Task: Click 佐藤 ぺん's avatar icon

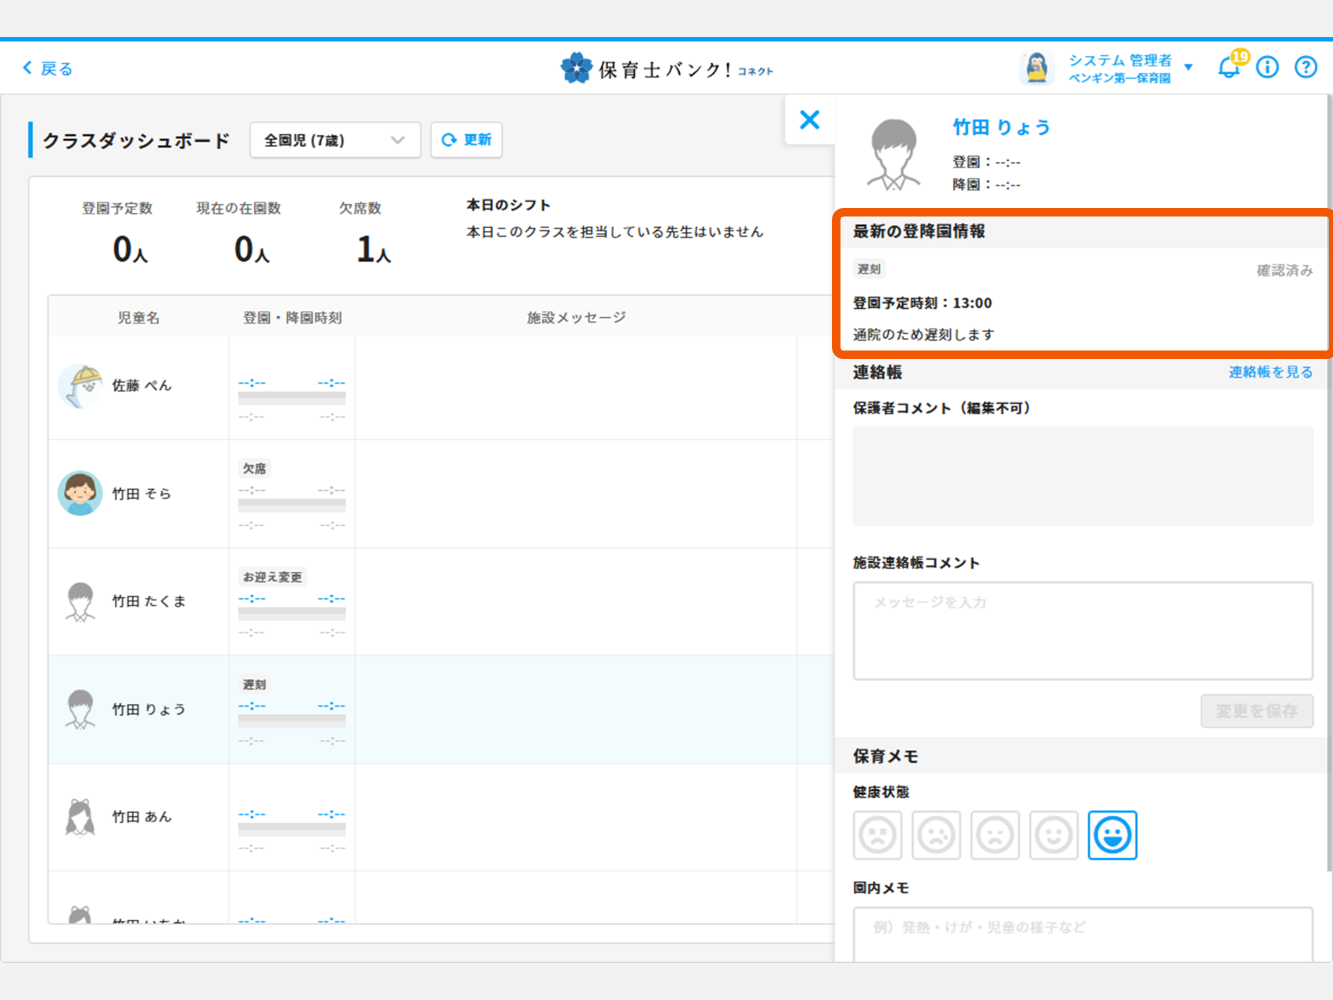Action: pyautogui.click(x=80, y=386)
